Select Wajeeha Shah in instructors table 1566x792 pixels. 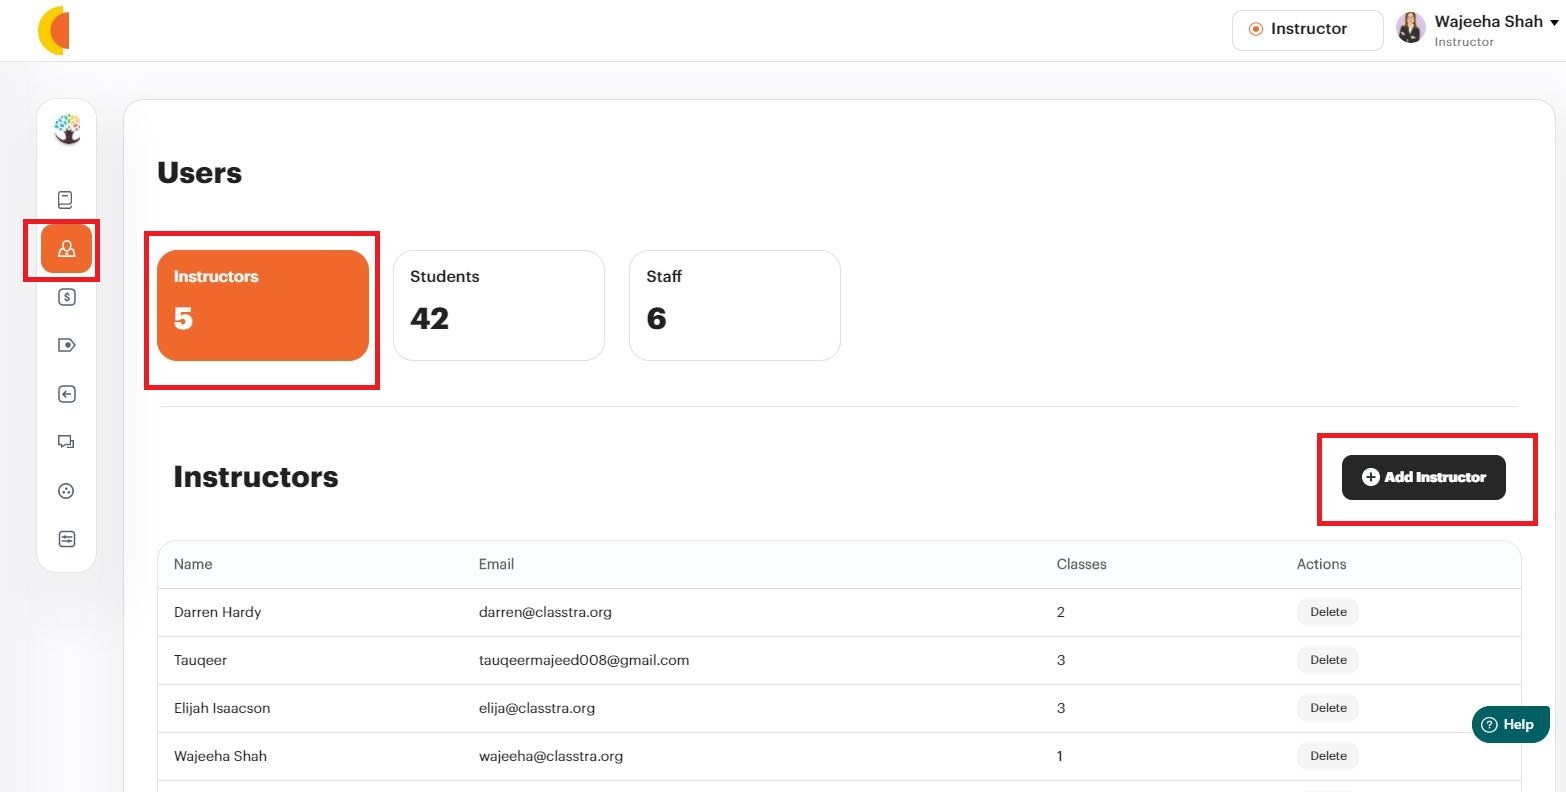(220, 756)
